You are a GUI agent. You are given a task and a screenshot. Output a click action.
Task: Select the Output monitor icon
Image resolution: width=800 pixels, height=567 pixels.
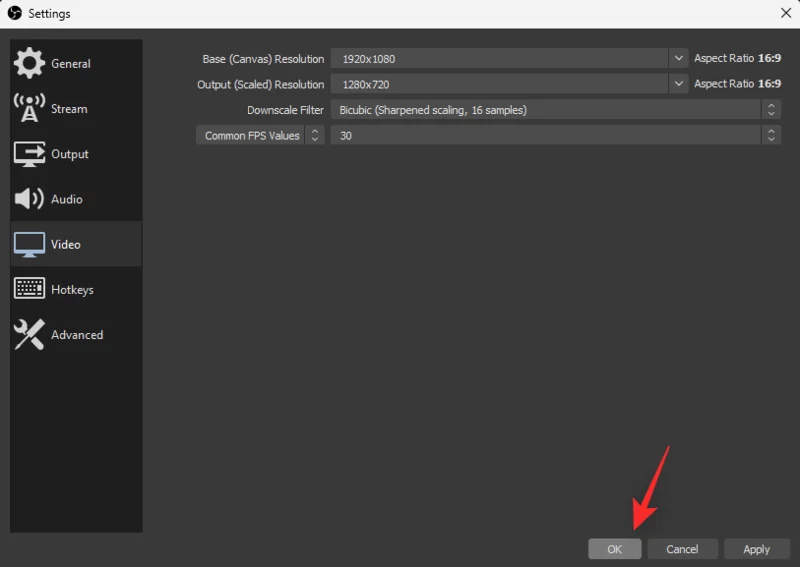point(29,154)
